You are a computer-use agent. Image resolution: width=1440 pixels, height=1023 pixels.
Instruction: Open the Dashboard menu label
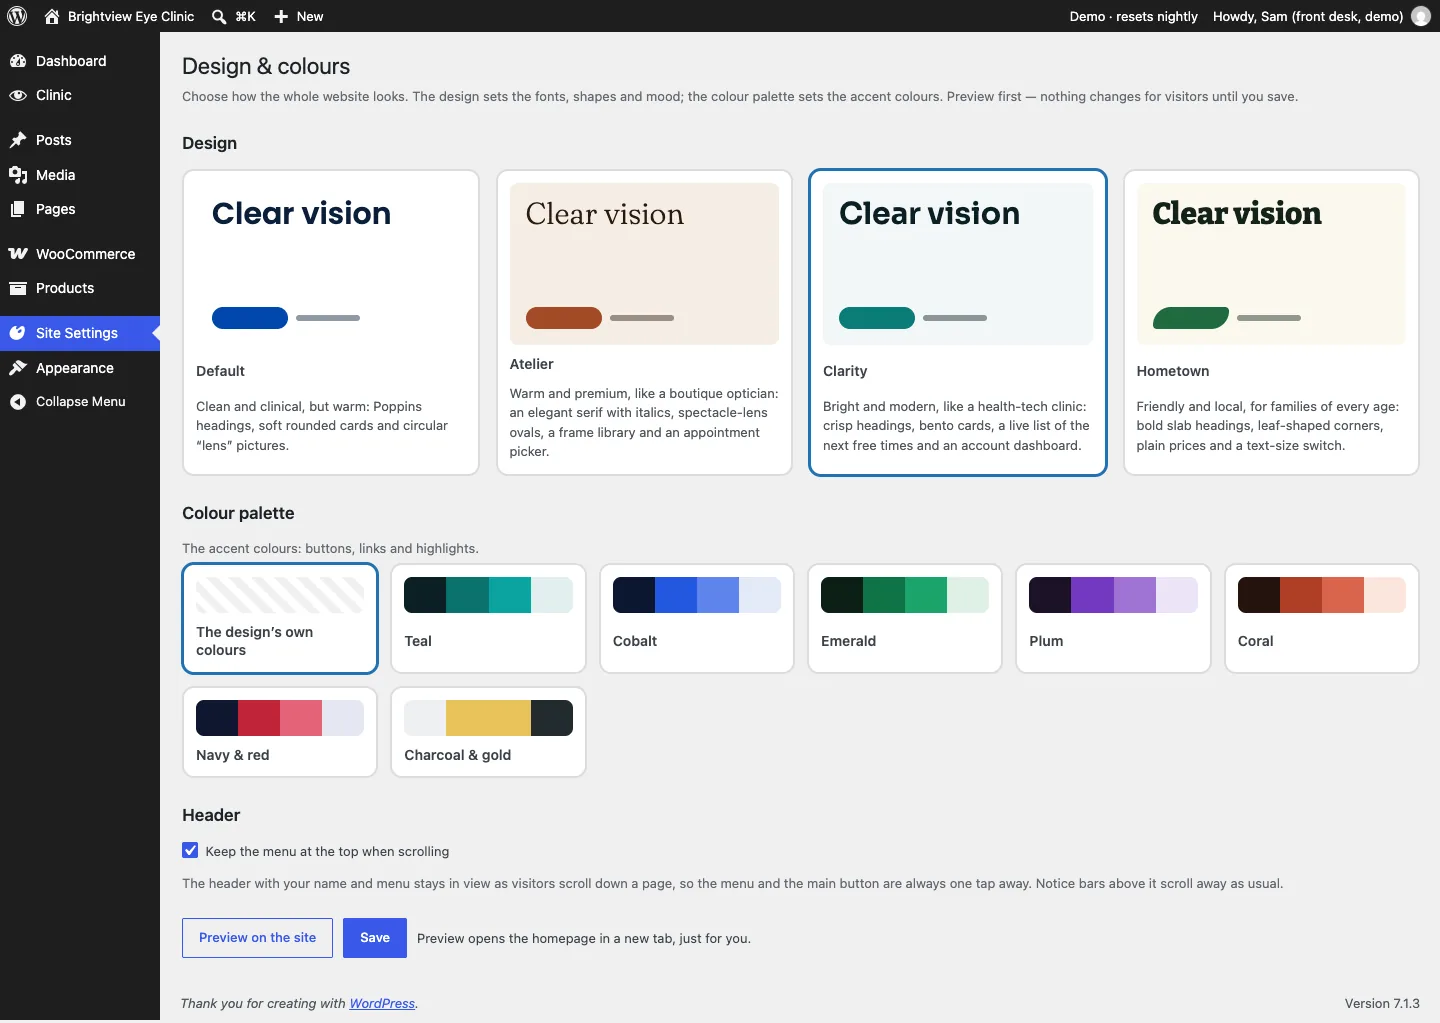tap(71, 61)
